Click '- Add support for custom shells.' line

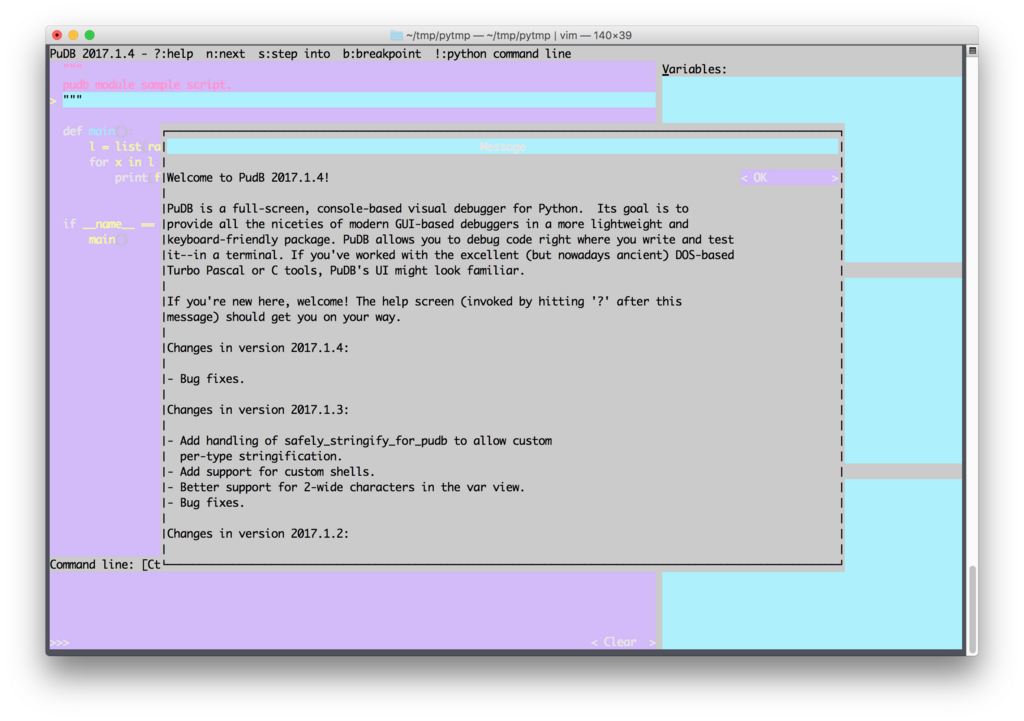point(271,472)
